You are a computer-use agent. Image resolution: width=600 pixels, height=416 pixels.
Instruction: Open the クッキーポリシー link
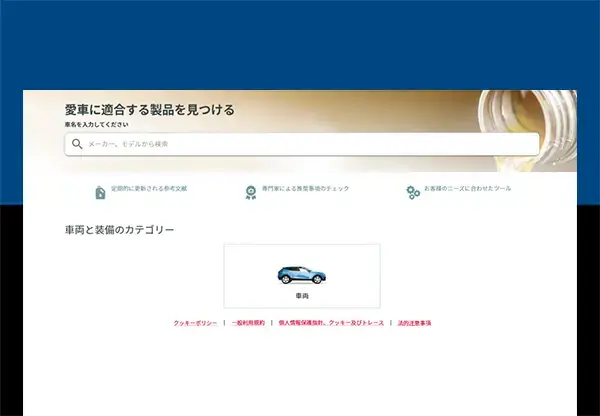point(195,323)
